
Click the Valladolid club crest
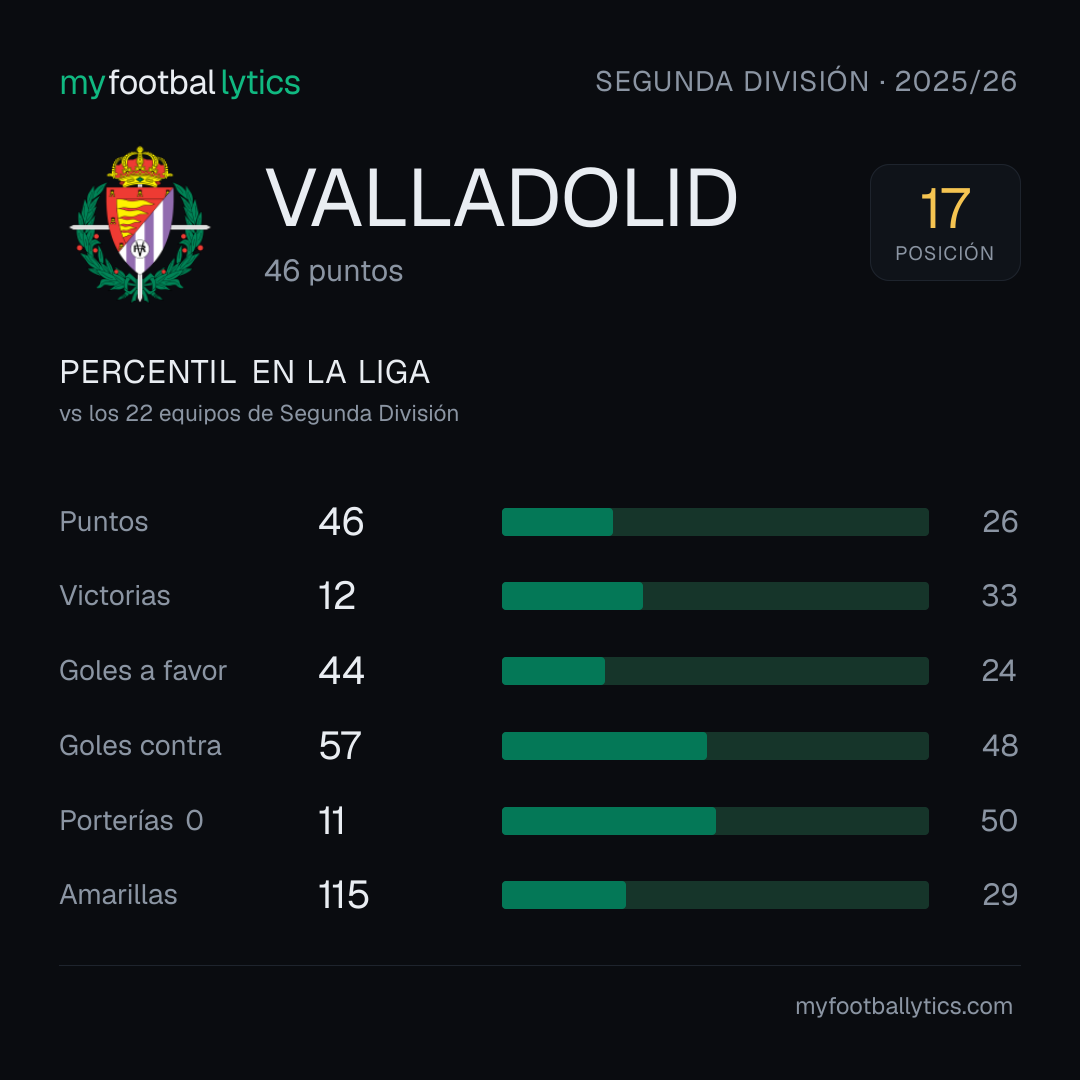140,223
